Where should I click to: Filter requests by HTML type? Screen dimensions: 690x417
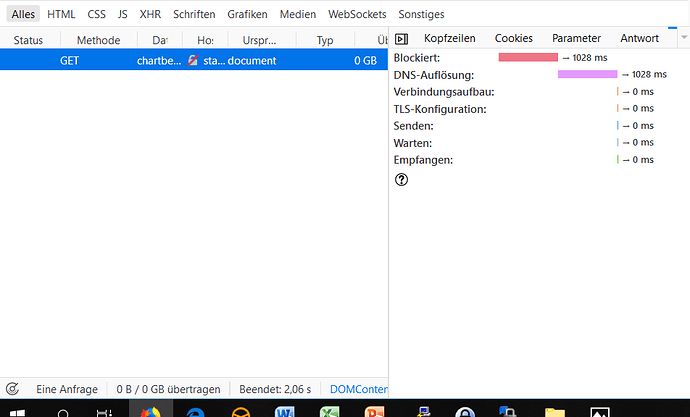coord(61,15)
